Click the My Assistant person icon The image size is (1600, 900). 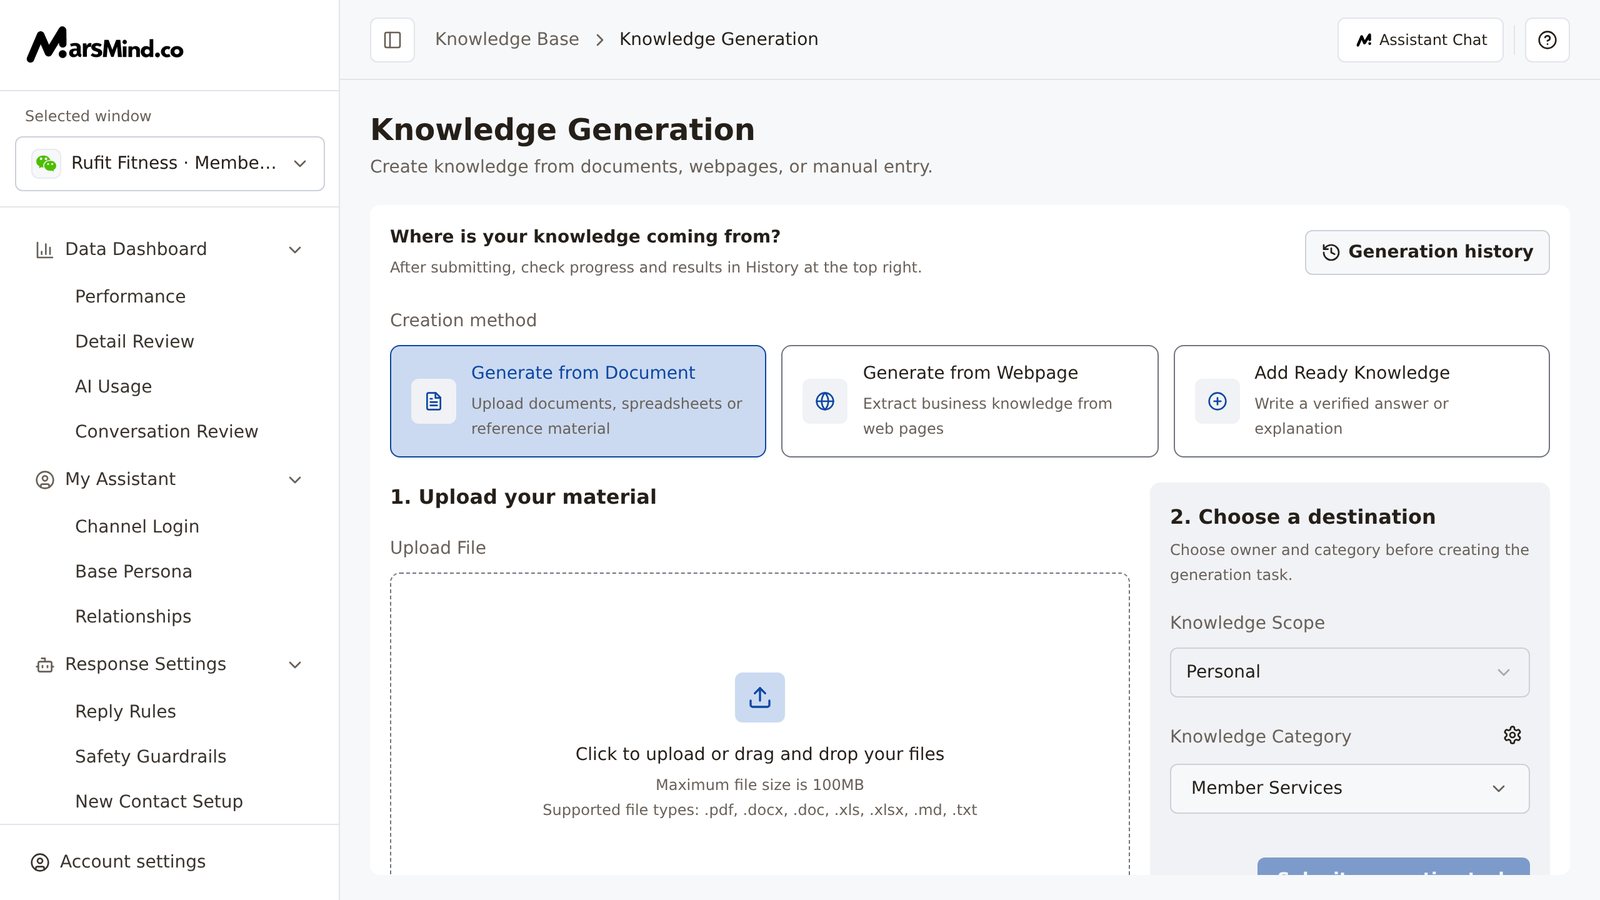[x=45, y=480]
